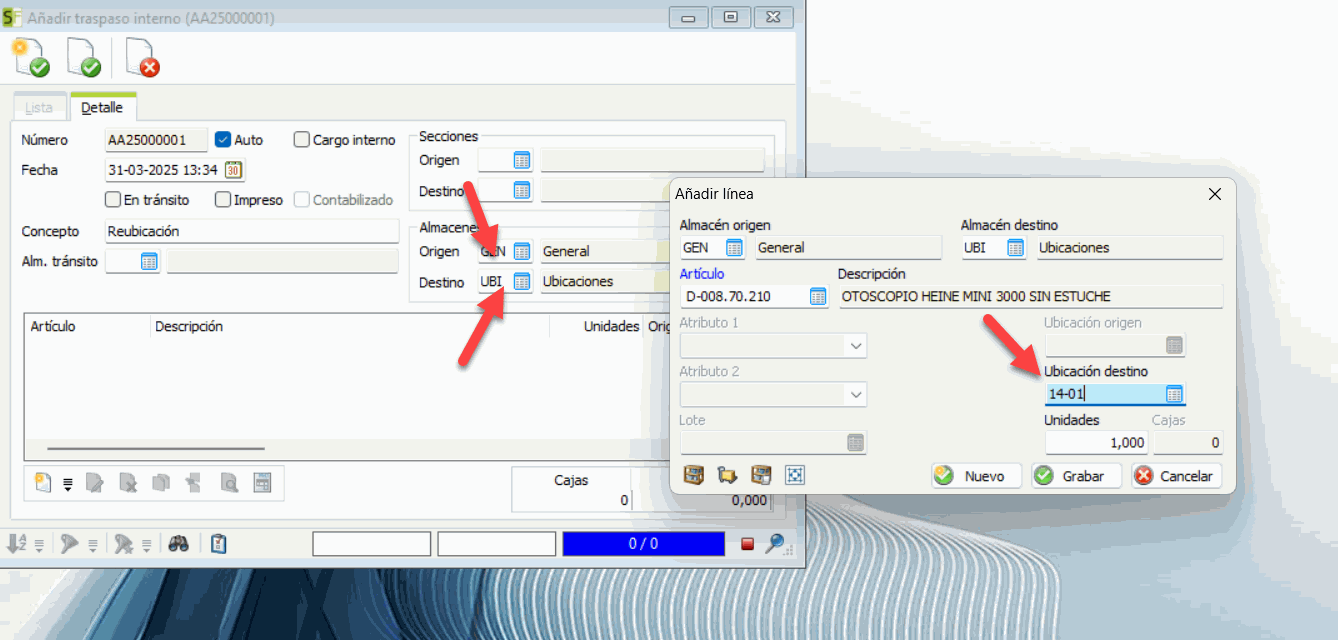Expand the Atributo 2 dropdown
This screenshot has height=640, width=1338.
[855, 395]
